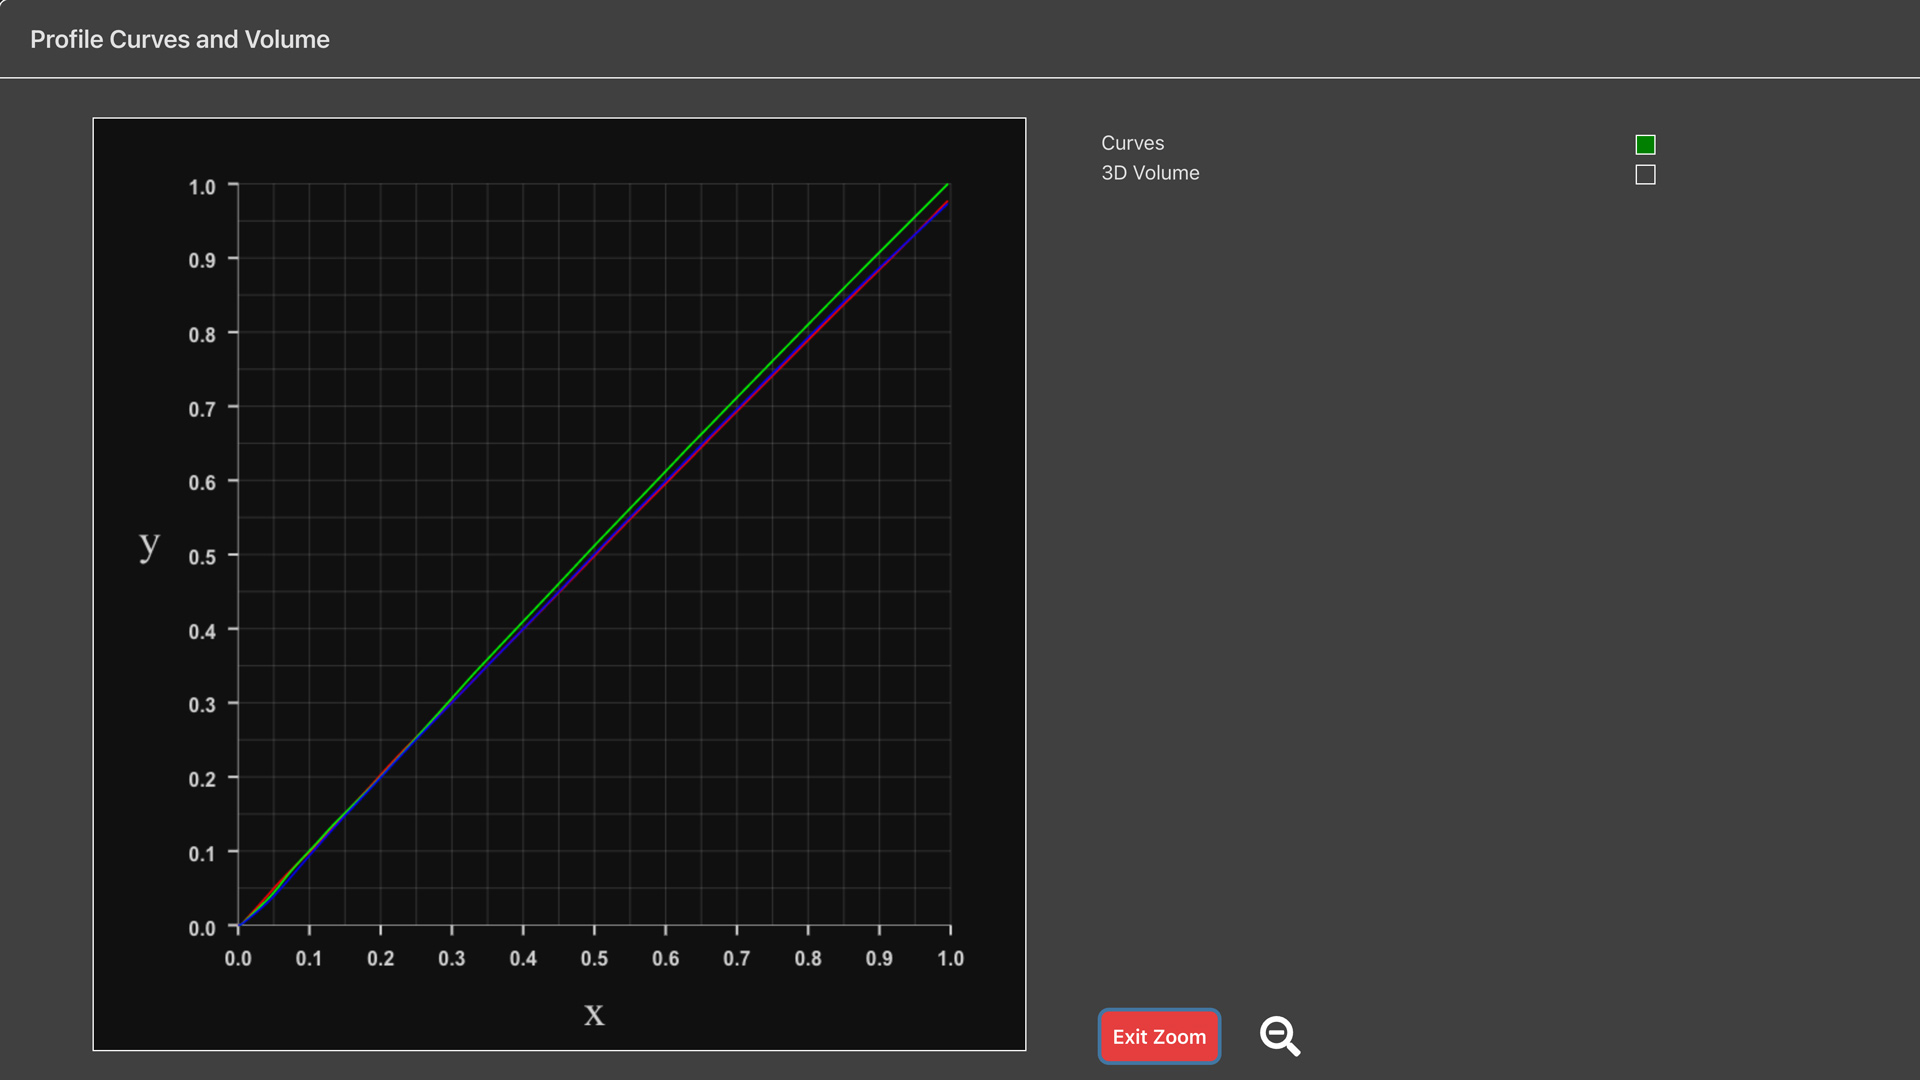Click the zoom out magnifier icon
This screenshot has width=1920, height=1080.
point(1280,1036)
